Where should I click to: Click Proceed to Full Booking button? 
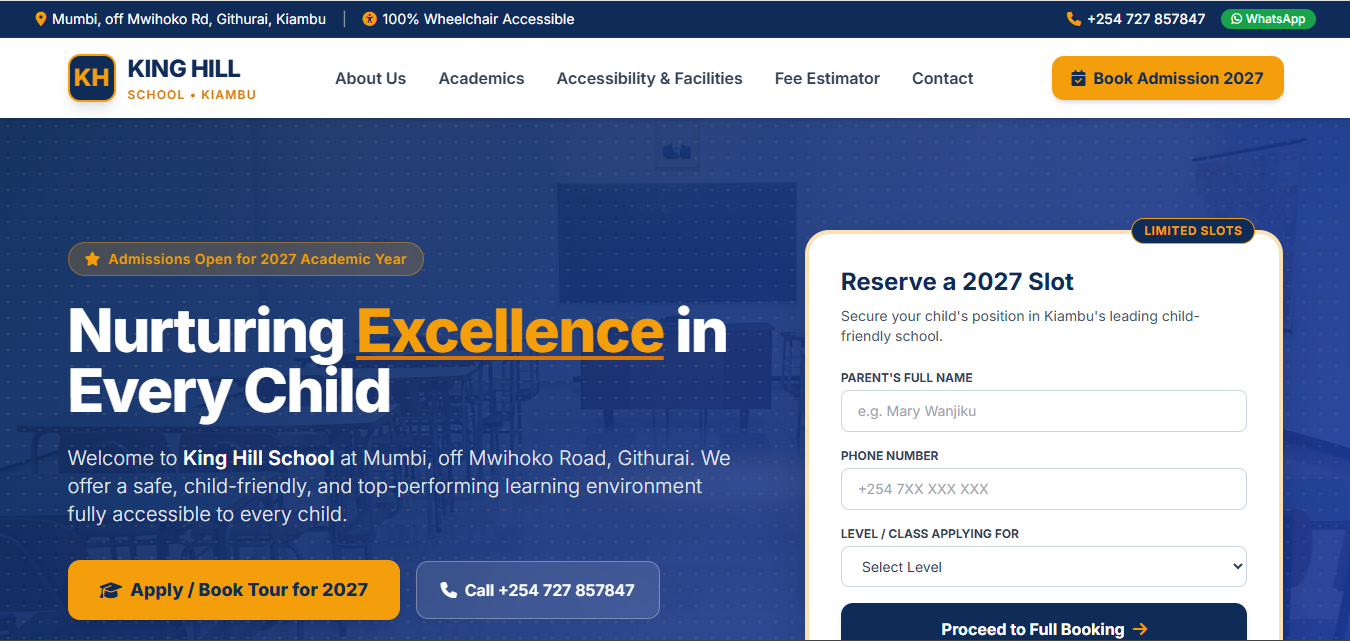1044,623
